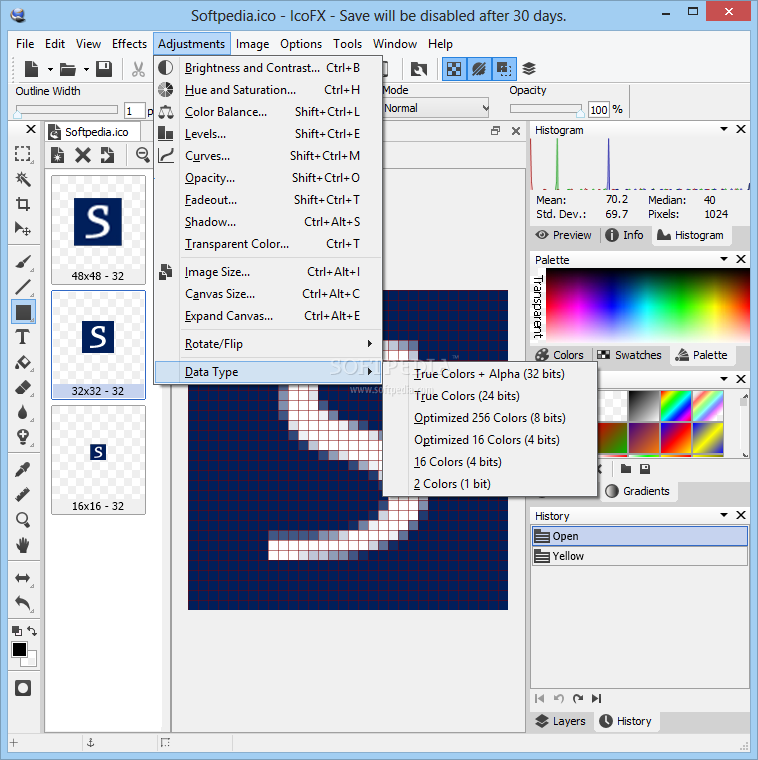This screenshot has width=758, height=760.
Task: Choose the Canvas Size menu entry
Action: (x=268, y=294)
